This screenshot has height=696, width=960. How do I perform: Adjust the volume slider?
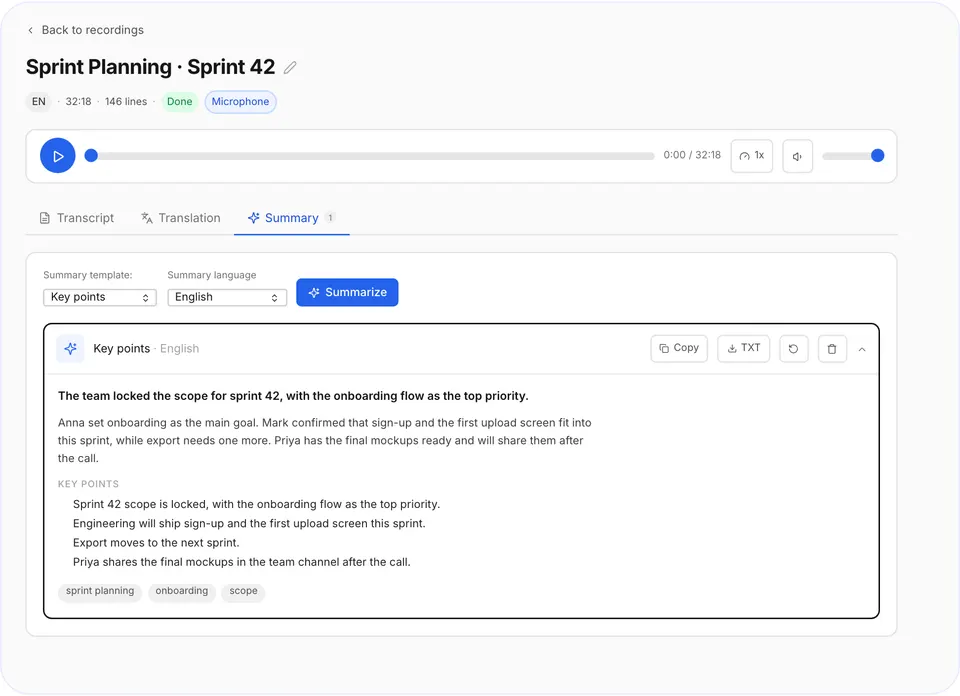[x=853, y=156]
